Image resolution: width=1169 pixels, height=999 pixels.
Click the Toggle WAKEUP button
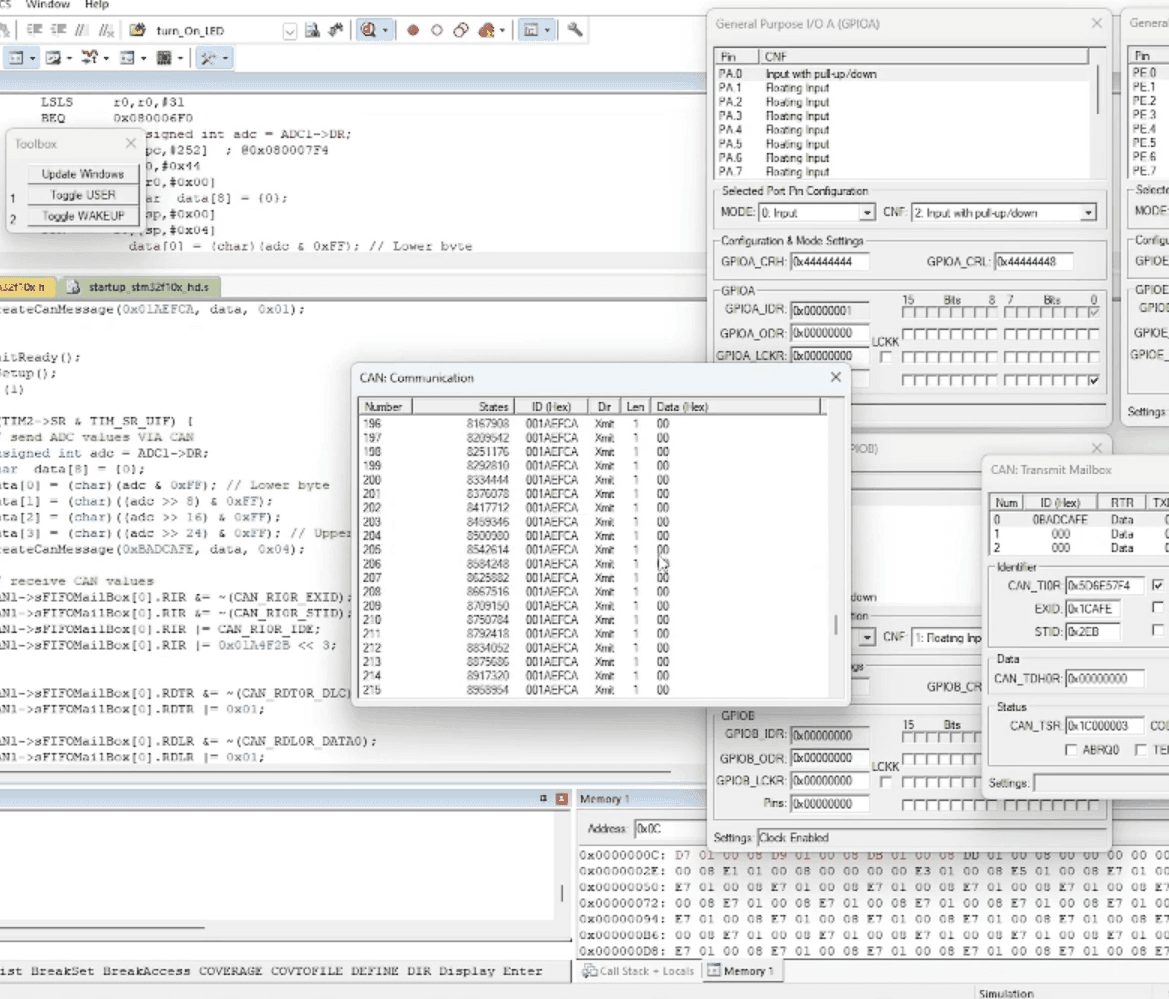coord(83,215)
